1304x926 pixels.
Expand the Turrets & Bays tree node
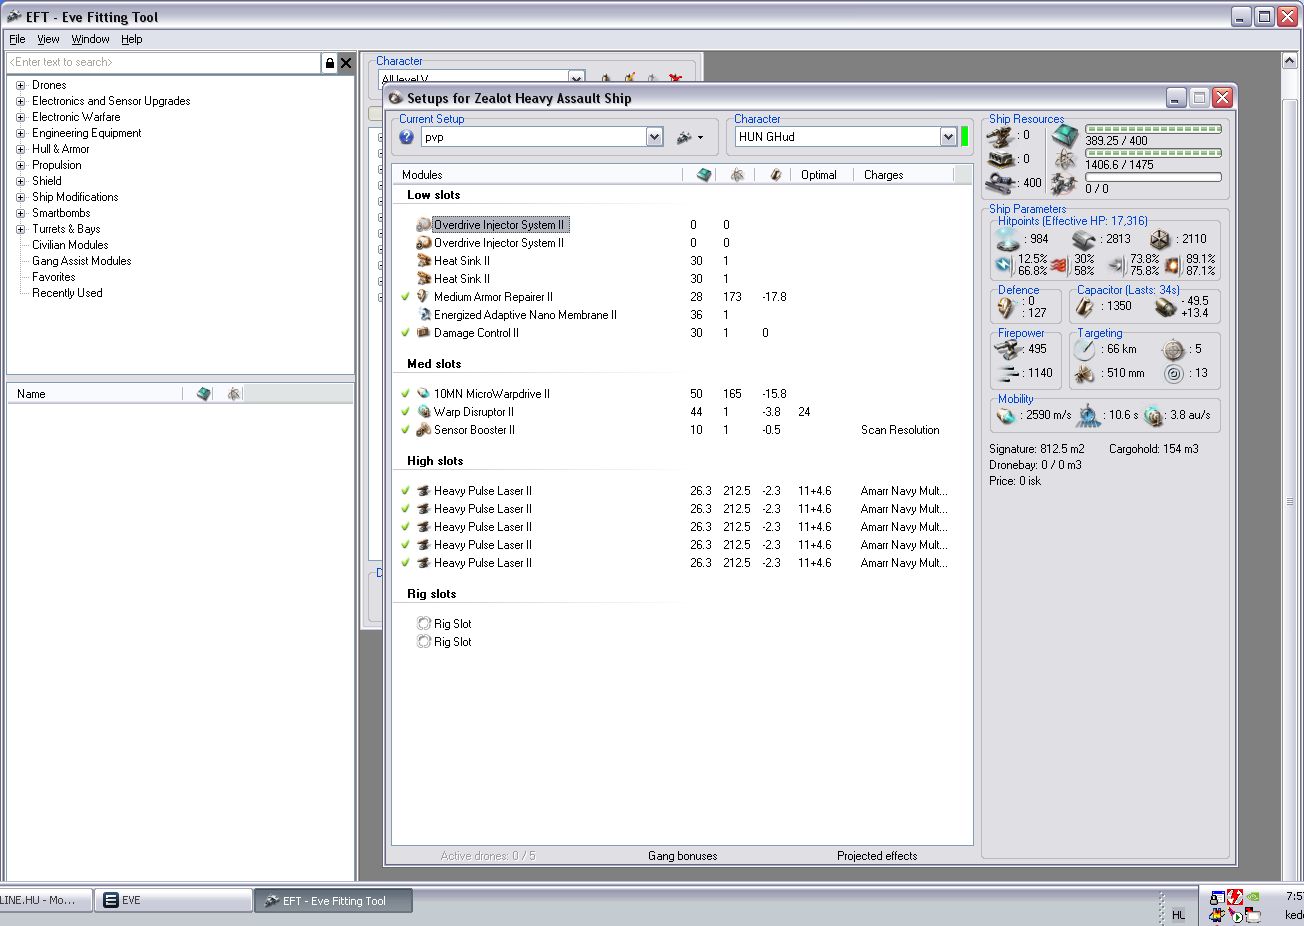tap(20, 229)
